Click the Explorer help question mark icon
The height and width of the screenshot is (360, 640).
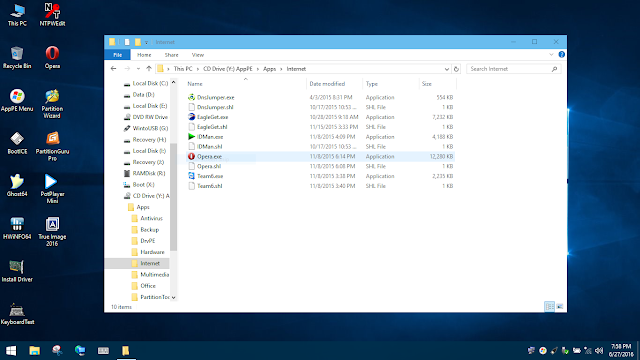click(562, 54)
